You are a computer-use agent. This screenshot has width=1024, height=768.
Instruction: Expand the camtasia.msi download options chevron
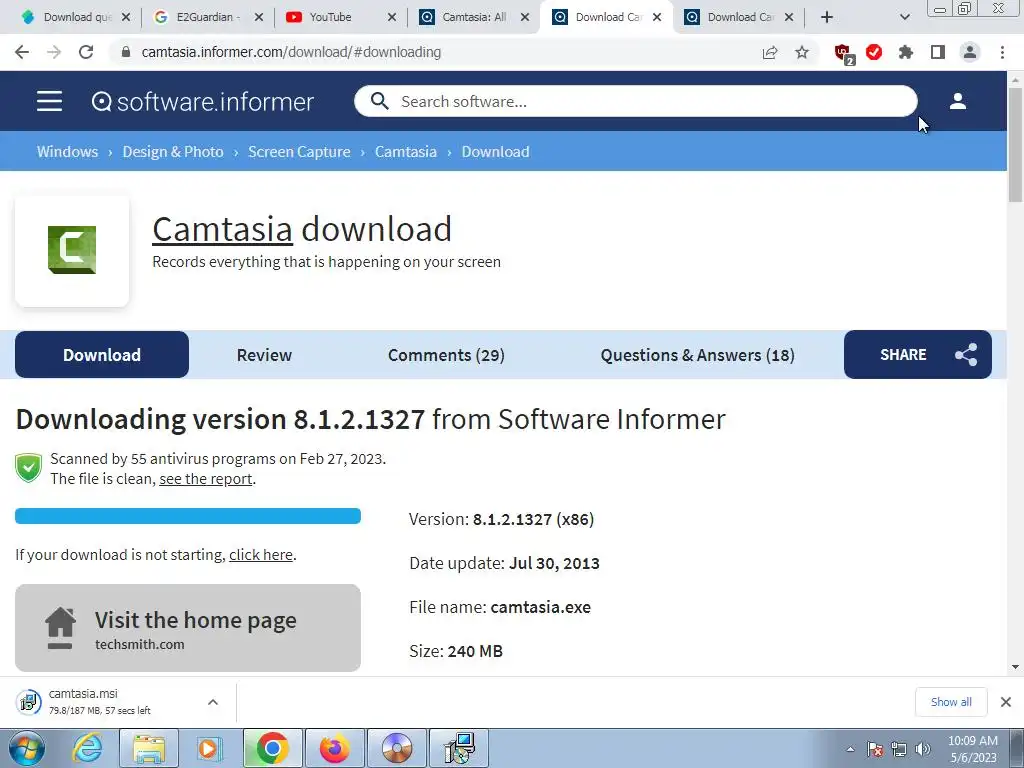click(213, 702)
